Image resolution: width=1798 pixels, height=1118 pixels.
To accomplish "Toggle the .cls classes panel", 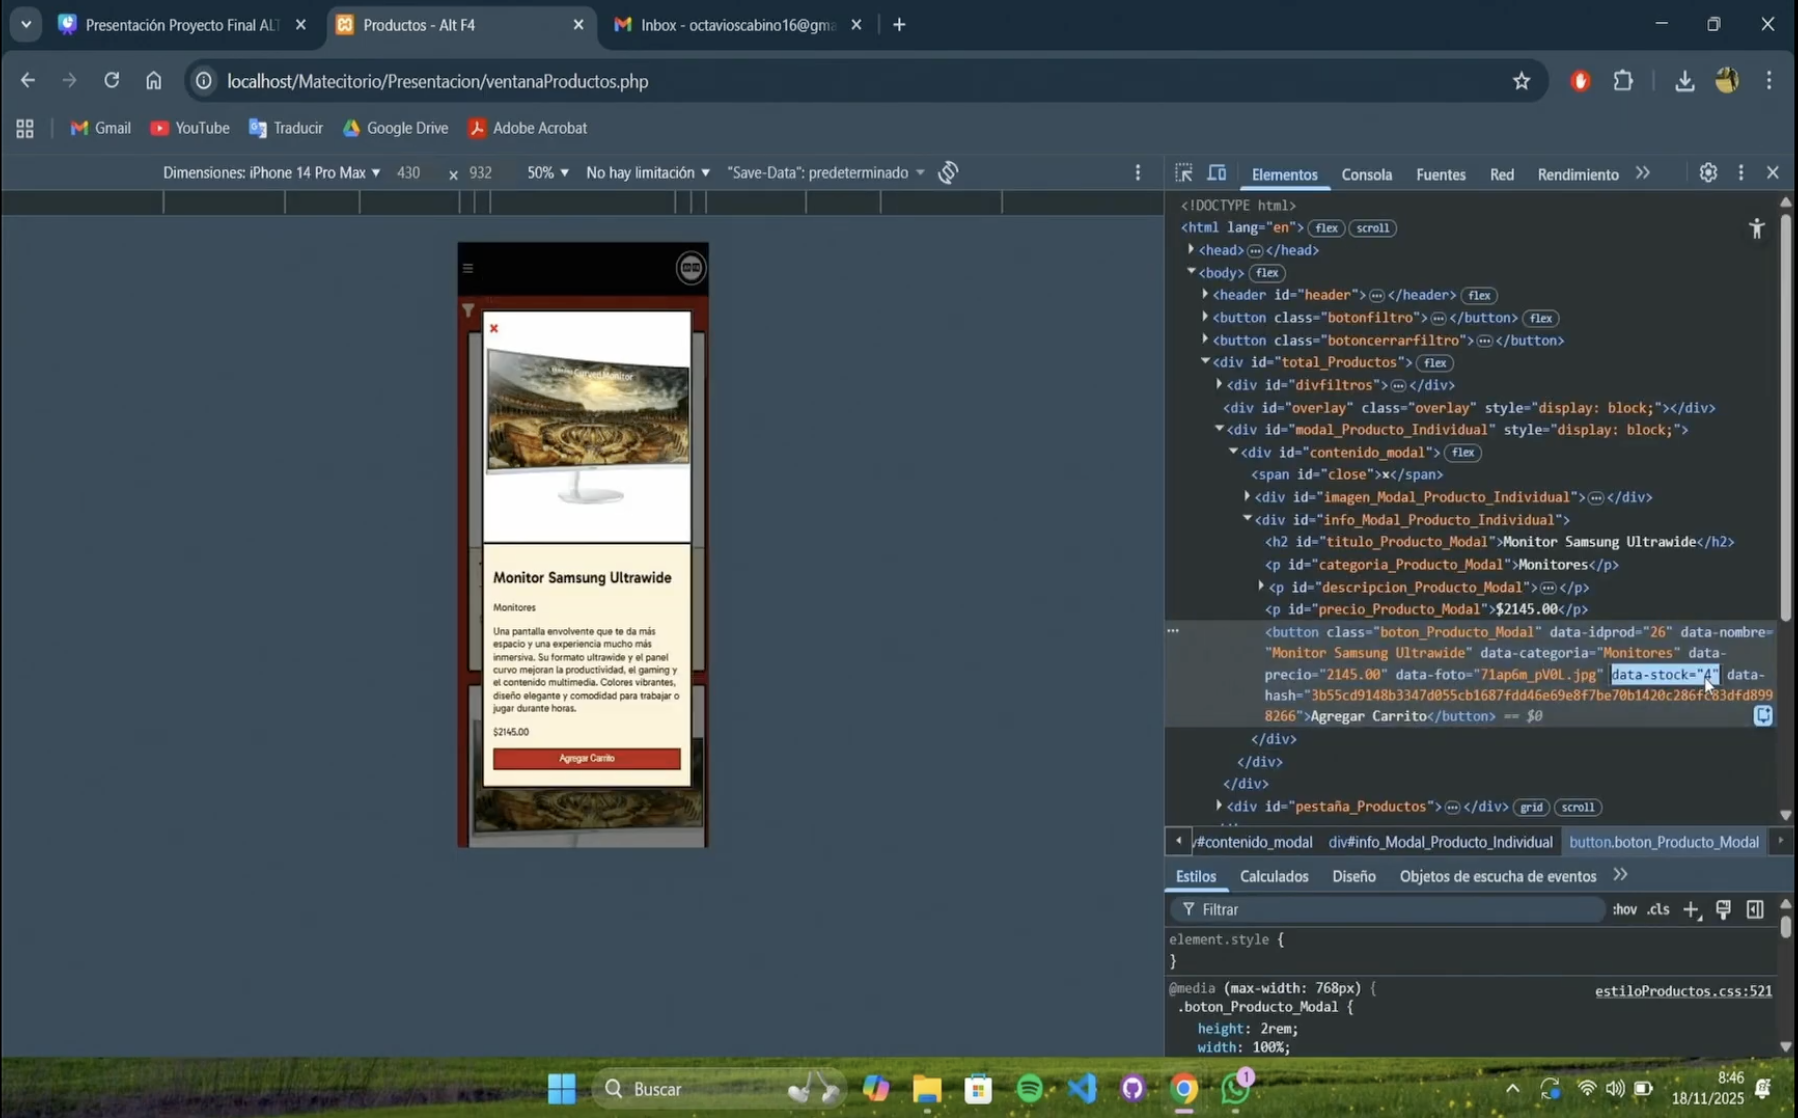I will [x=1658, y=909].
